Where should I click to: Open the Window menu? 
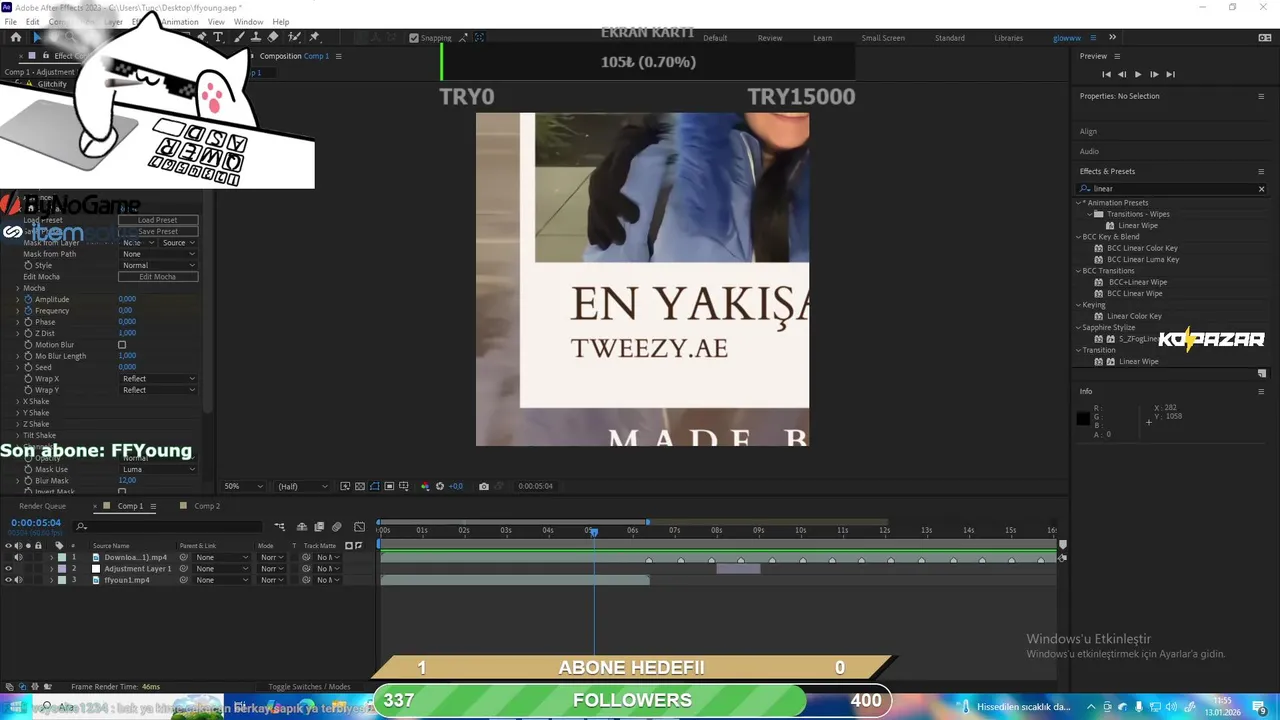coord(249,22)
